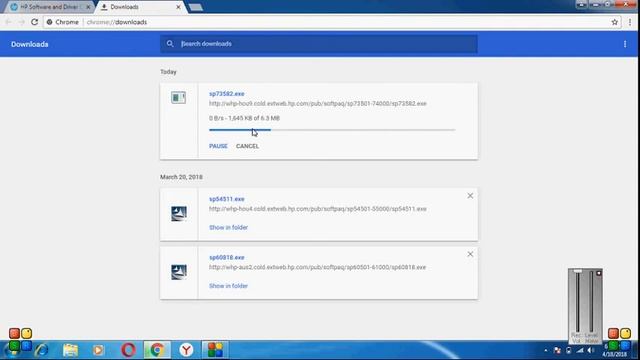Go forward with the browser forward arrow
Image resolution: width=640 pixels, height=360 pixels.
(x=21, y=22)
